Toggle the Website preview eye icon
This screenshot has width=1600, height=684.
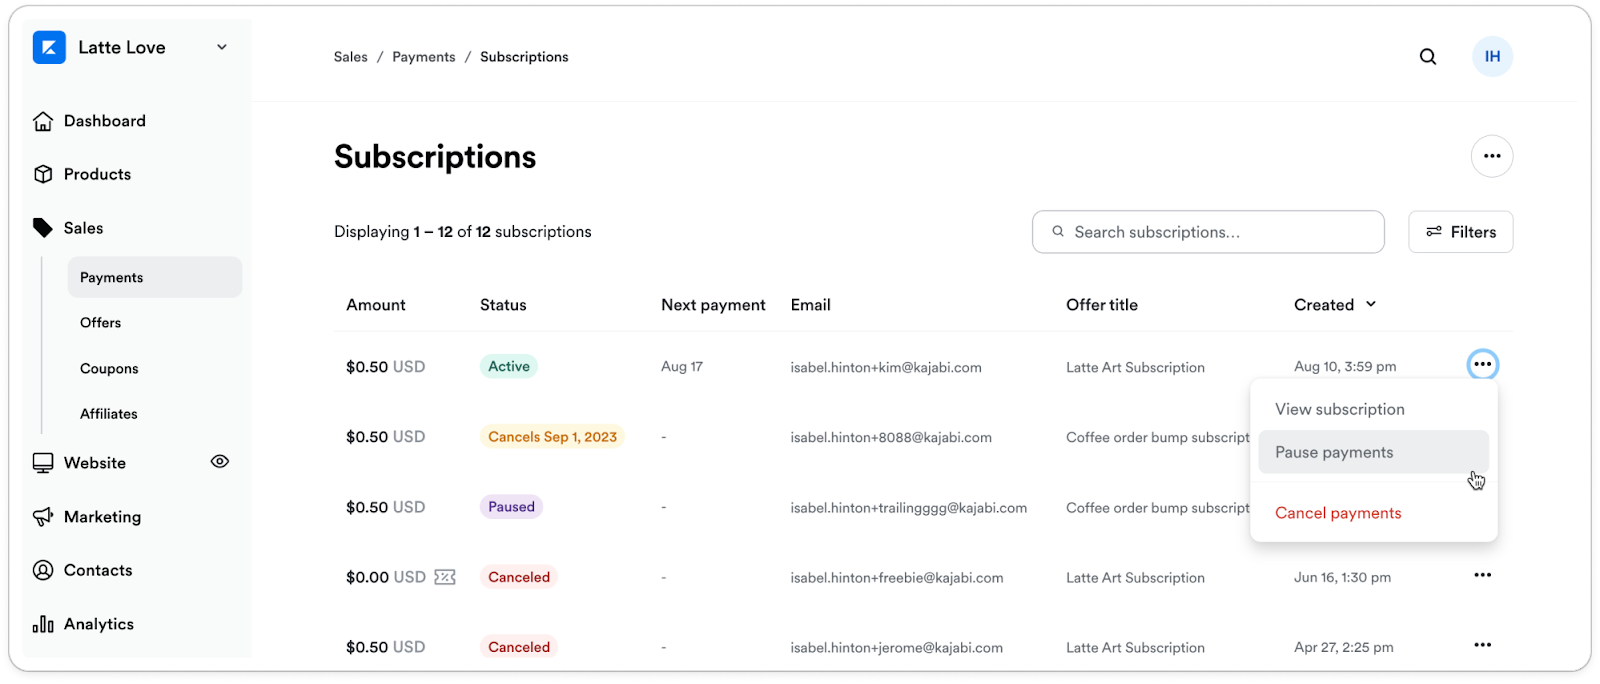(220, 462)
